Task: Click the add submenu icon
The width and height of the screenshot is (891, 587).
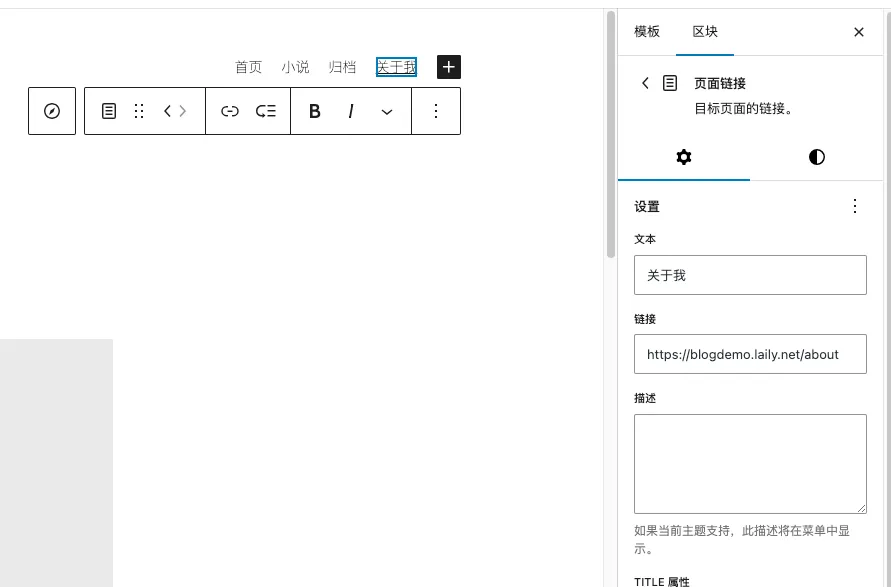Action: point(266,111)
